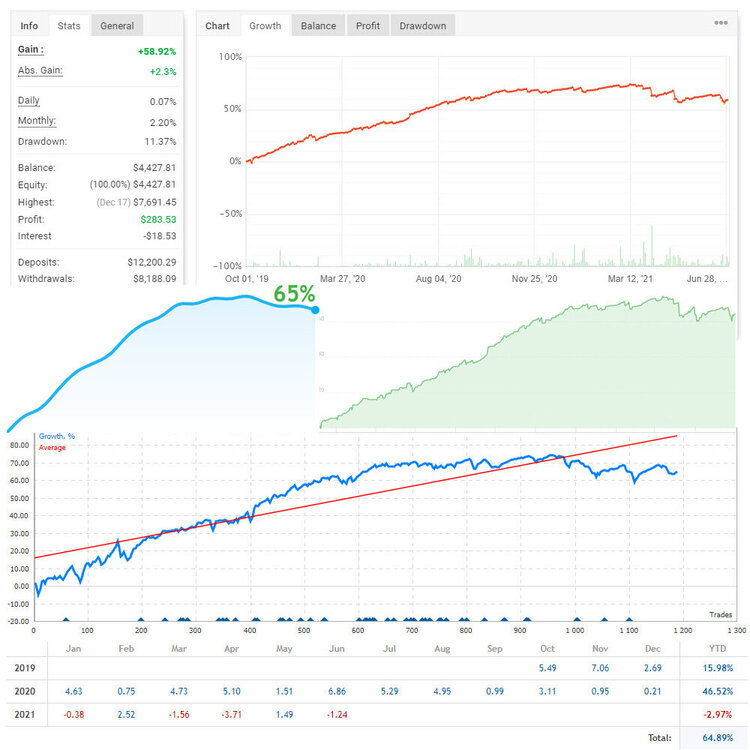The height and width of the screenshot is (750, 750).
Task: Click the Jan column header
Action: pyautogui.click(x=73, y=649)
